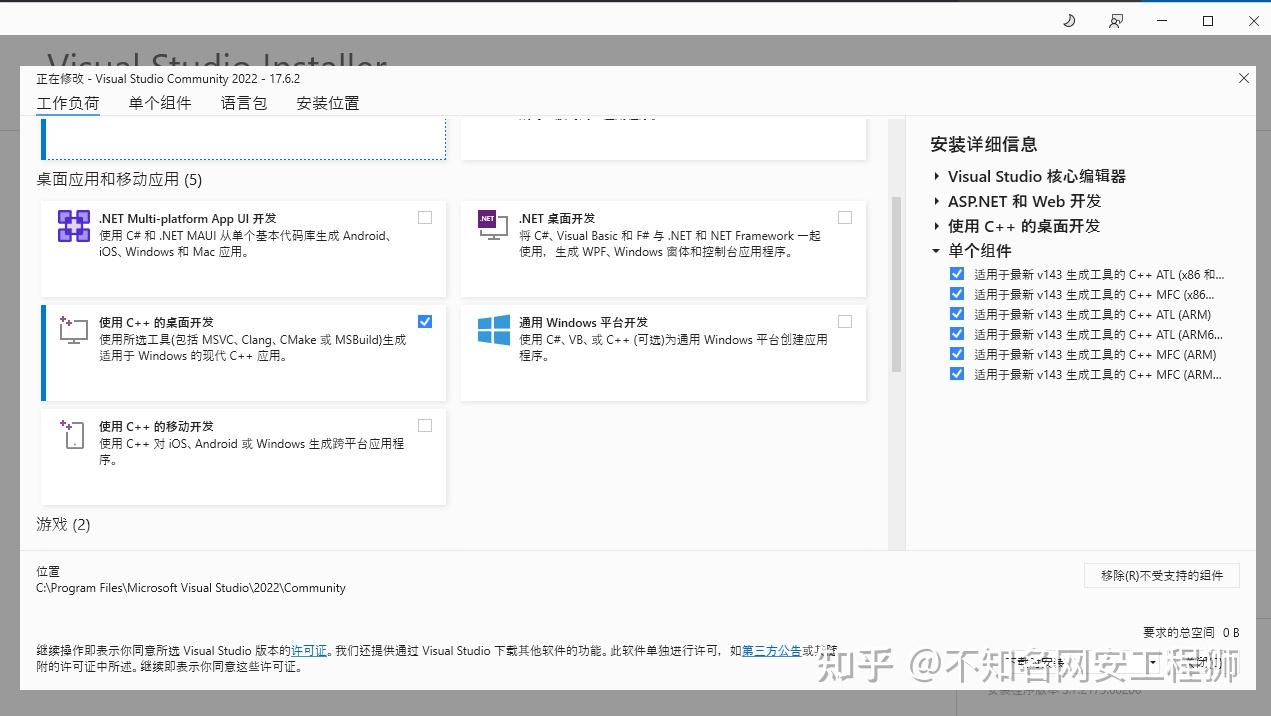Click the 使用 C++ 的移动开发 workload icon
The width and height of the screenshot is (1271, 716).
(x=74, y=434)
